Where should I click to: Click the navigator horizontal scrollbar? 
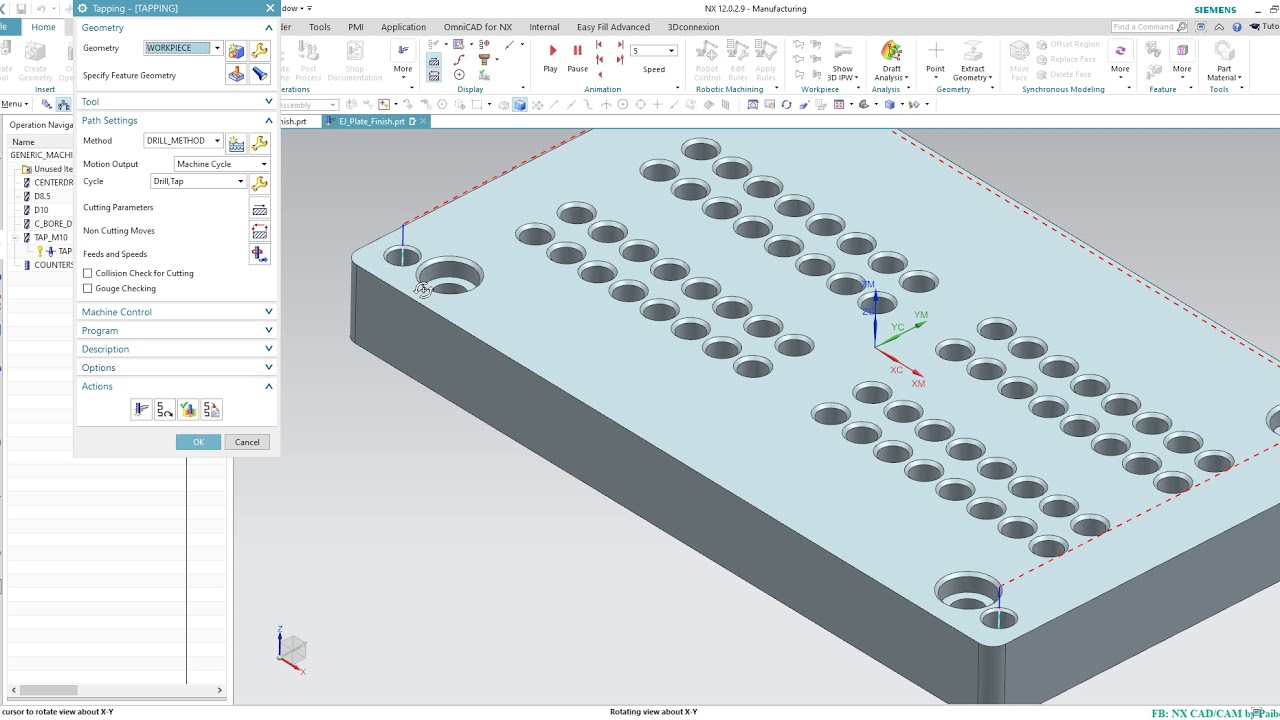(x=48, y=690)
